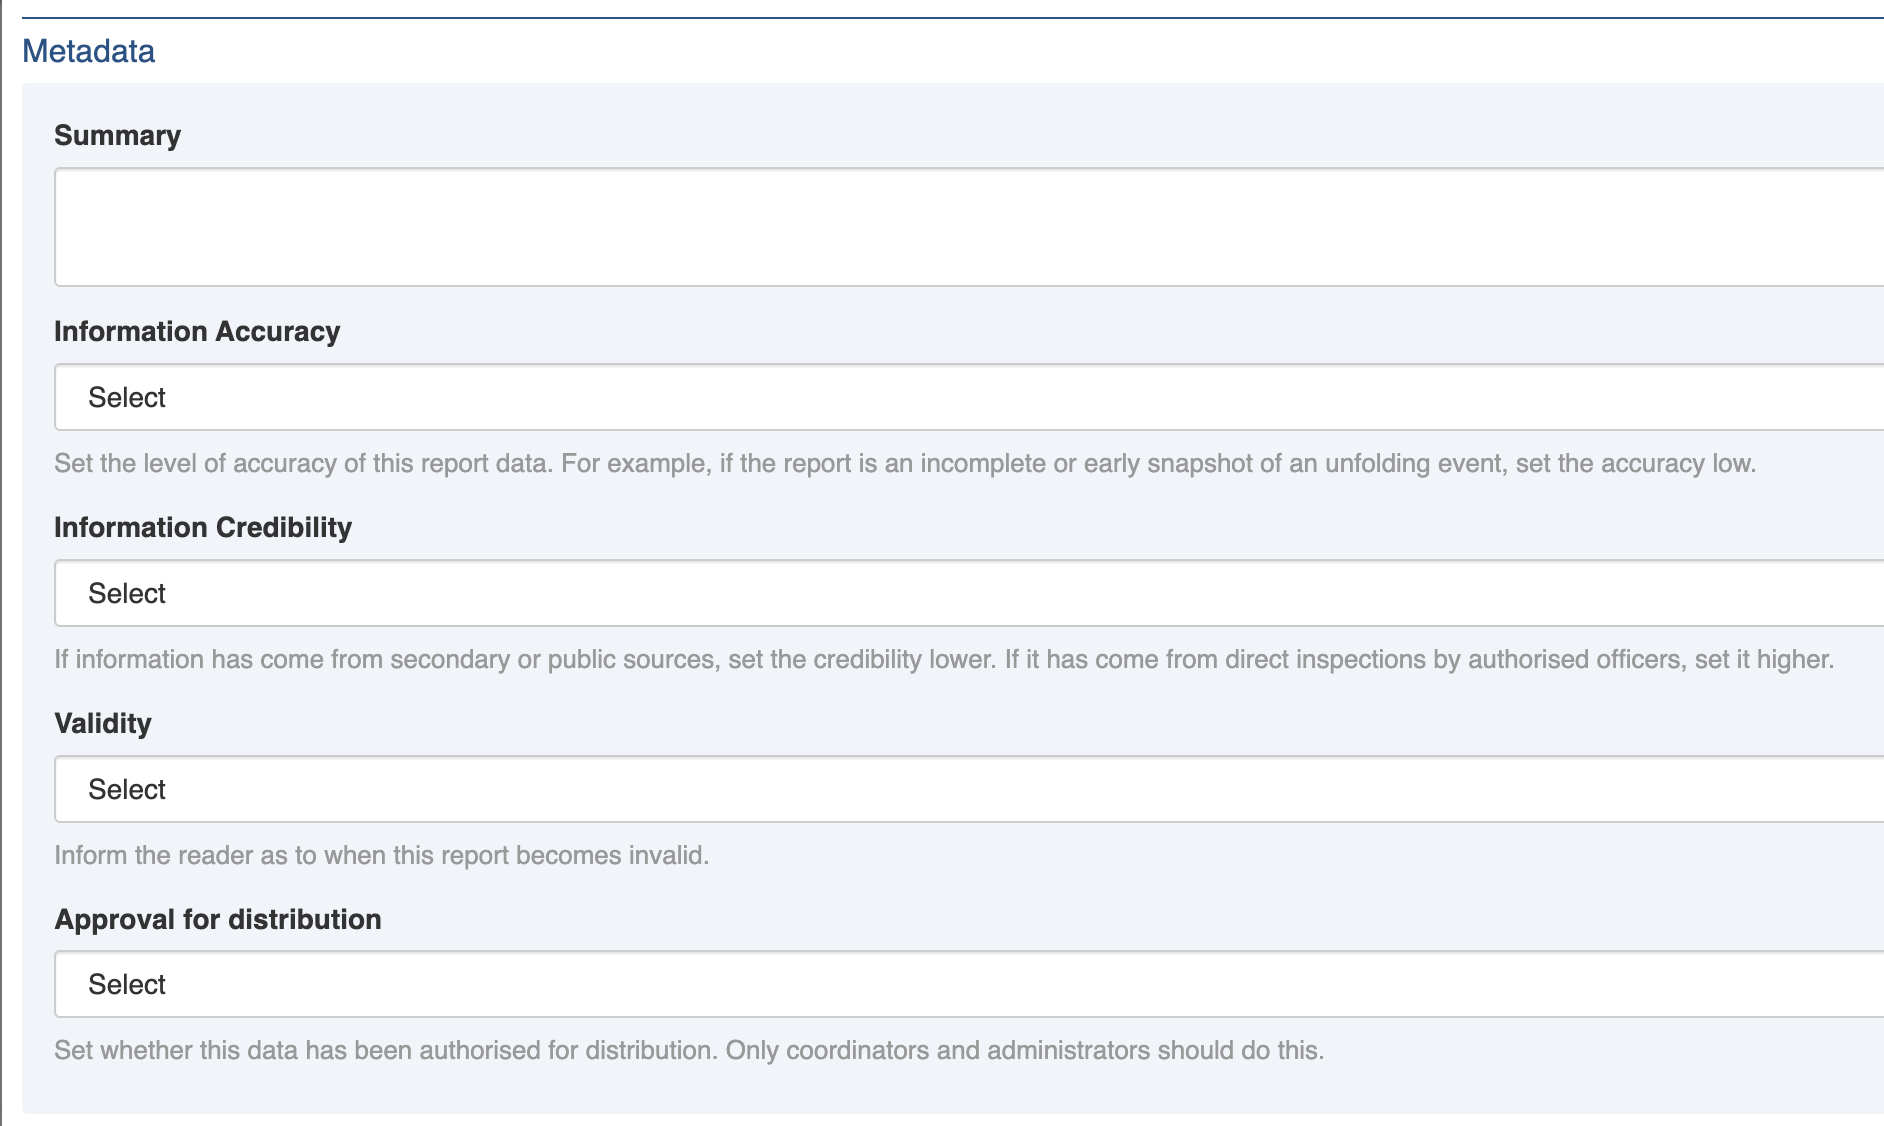Click the 'direct inspections by authorised officers' sentence

[1418, 660]
